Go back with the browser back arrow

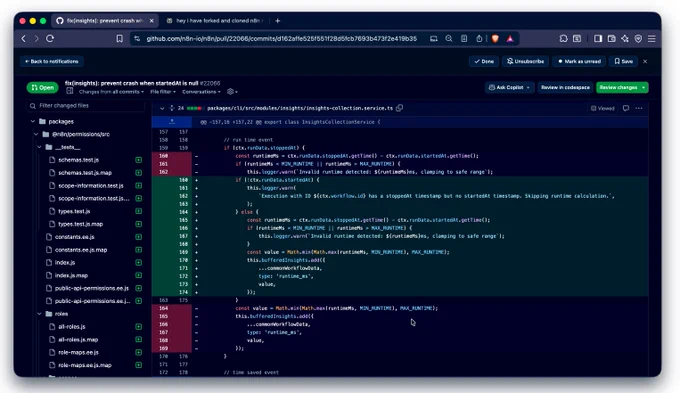pyautogui.click(x=23, y=39)
